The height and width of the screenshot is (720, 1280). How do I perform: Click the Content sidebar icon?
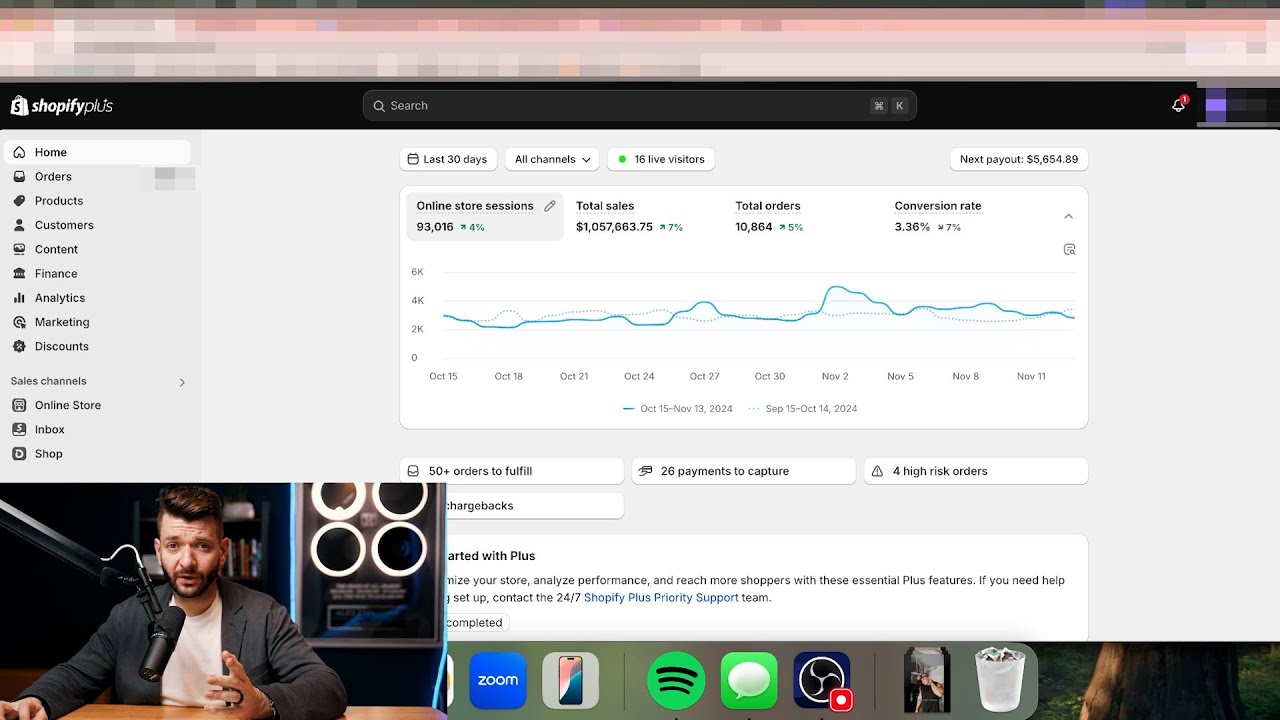[x=19, y=249]
